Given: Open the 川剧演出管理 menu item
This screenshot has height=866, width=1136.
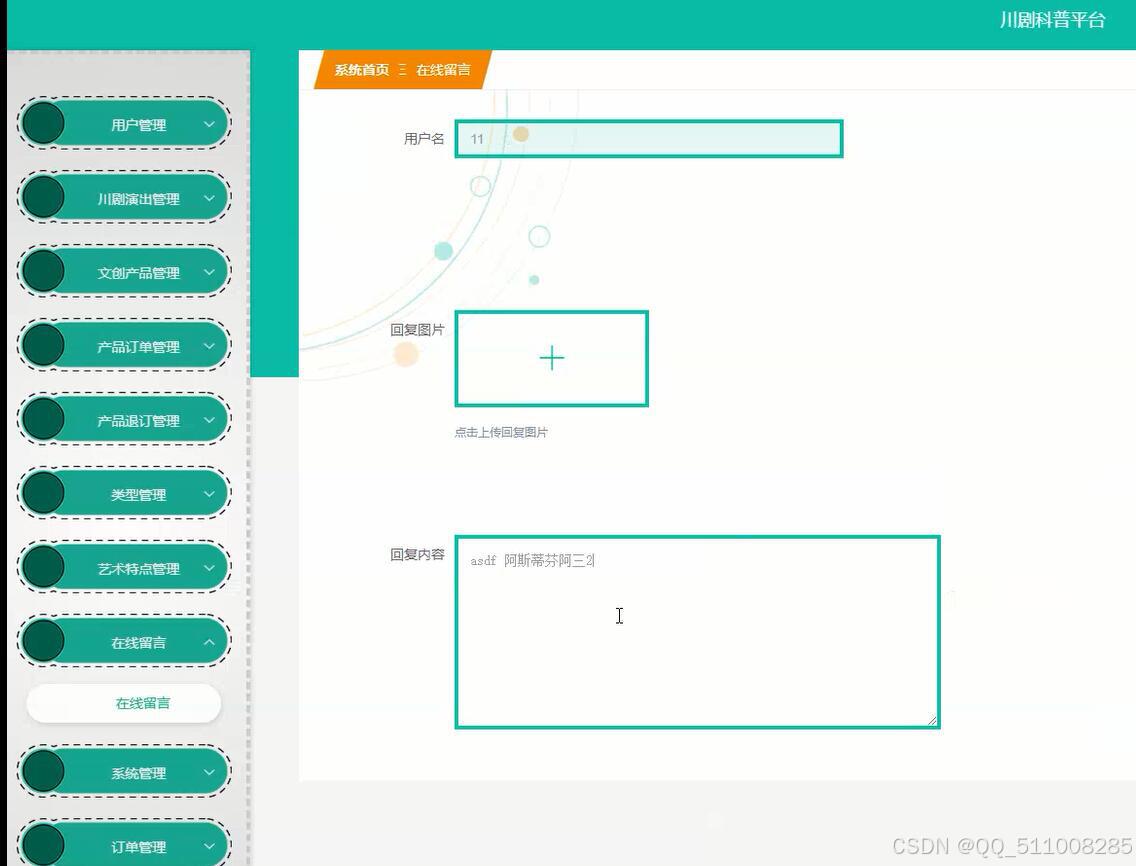Looking at the screenshot, I should click(x=124, y=198).
